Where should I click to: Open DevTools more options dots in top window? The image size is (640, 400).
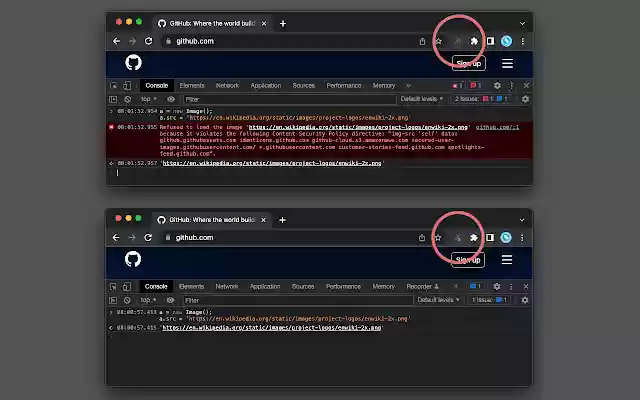tap(511, 85)
